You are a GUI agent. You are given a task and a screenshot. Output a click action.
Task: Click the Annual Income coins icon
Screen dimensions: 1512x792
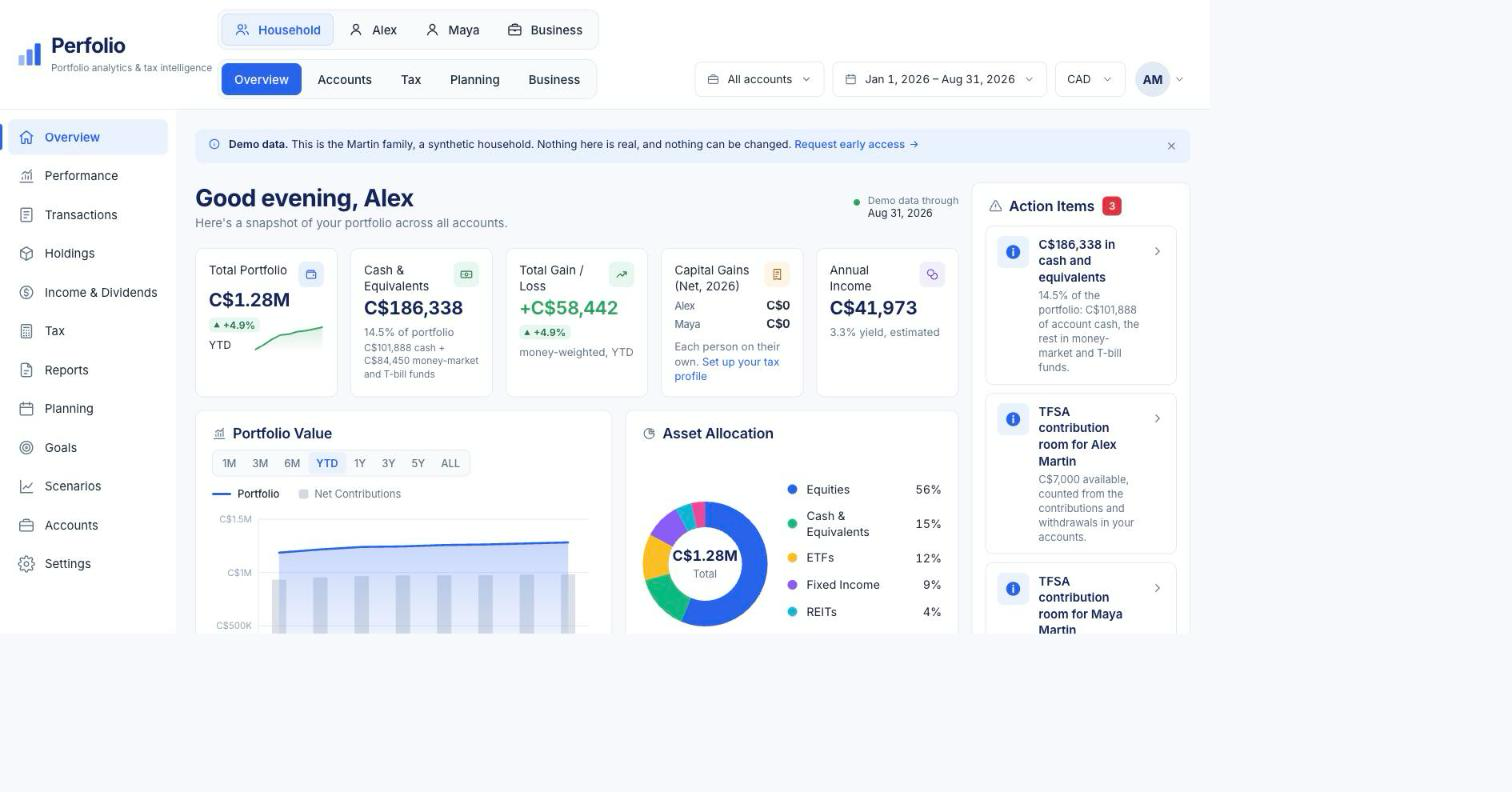coord(932,274)
